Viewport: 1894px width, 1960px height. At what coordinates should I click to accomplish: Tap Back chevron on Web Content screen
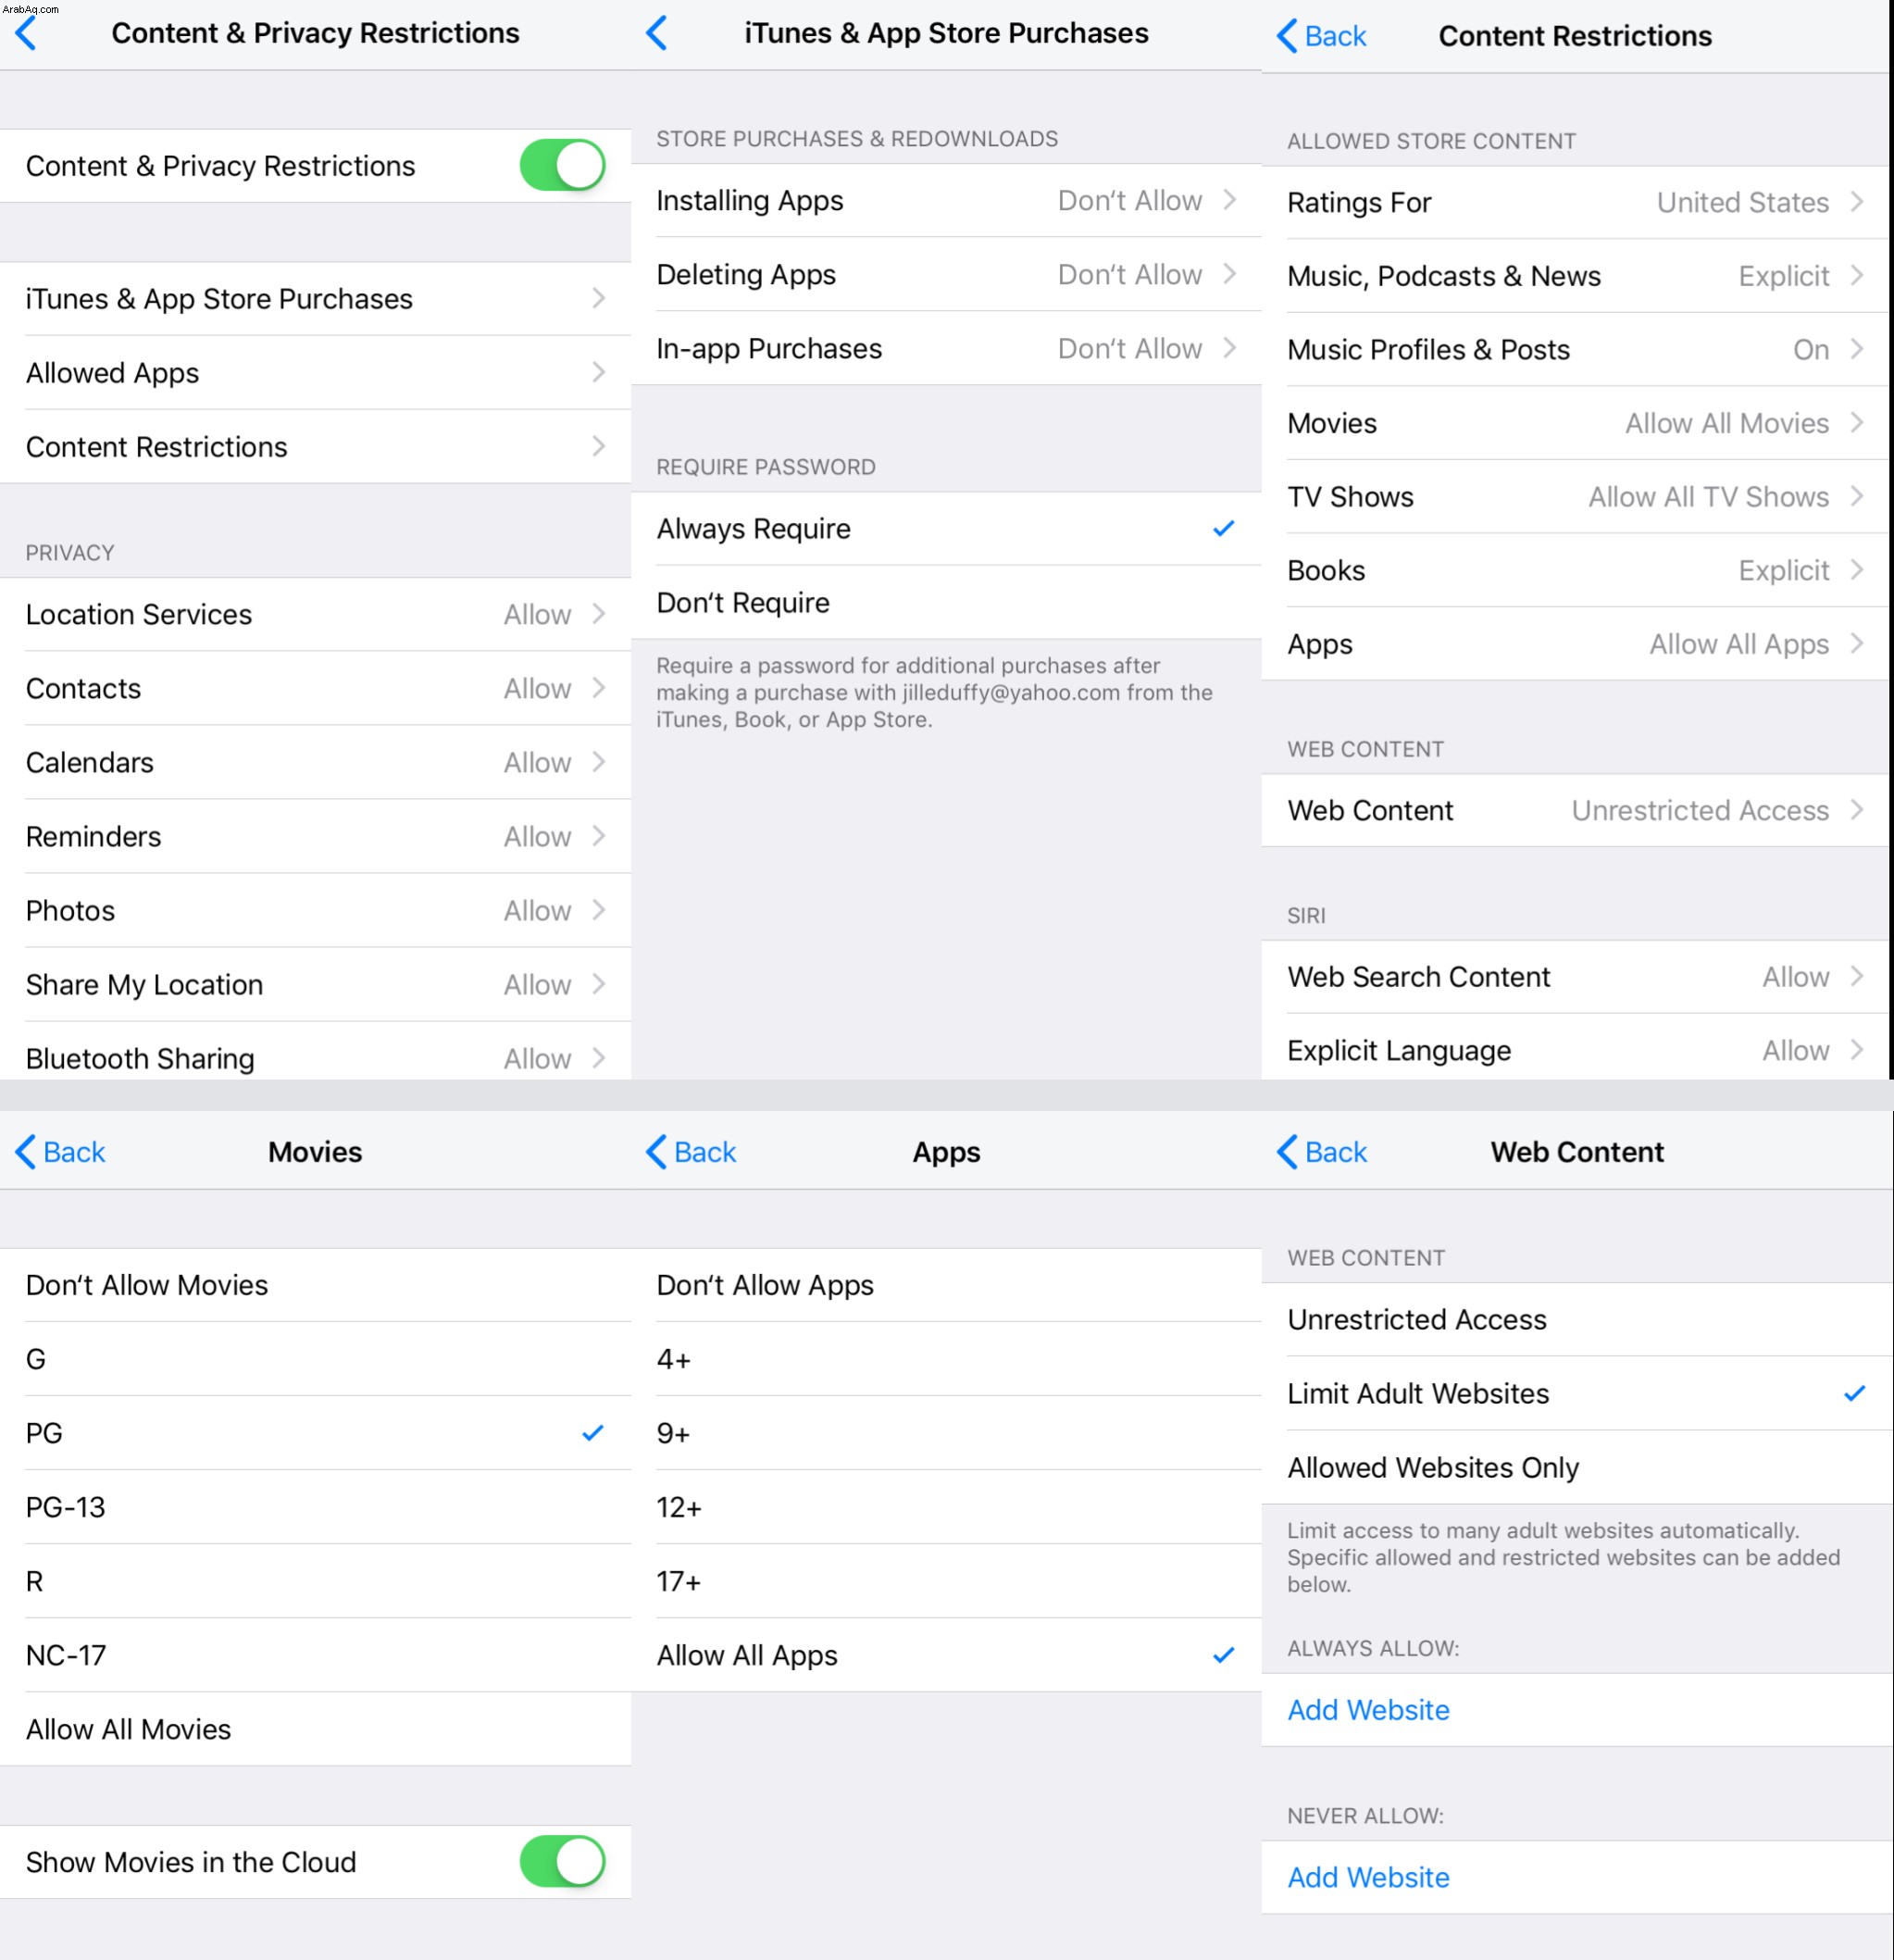pos(1288,1152)
